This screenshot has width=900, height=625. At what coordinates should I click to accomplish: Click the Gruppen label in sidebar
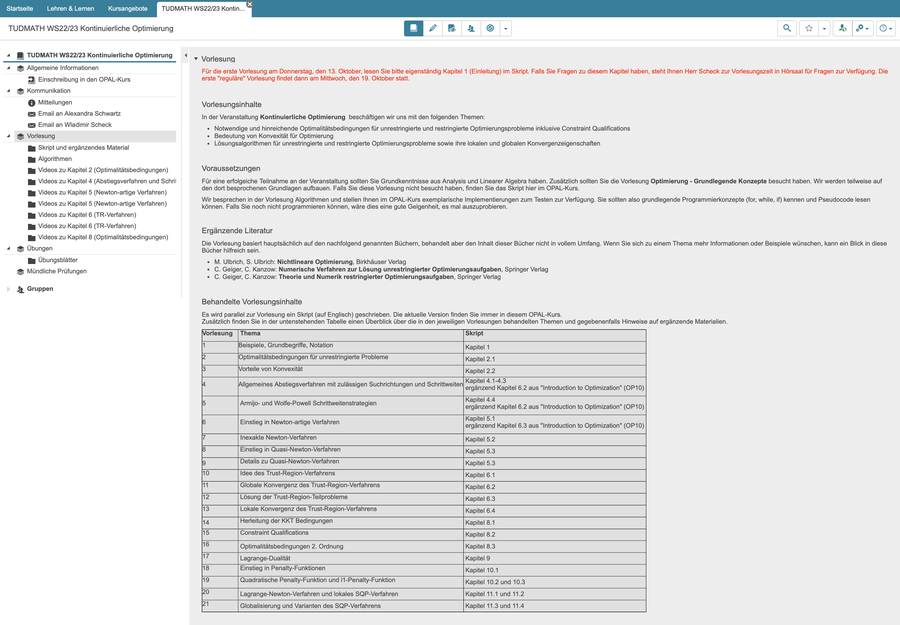click(40, 289)
